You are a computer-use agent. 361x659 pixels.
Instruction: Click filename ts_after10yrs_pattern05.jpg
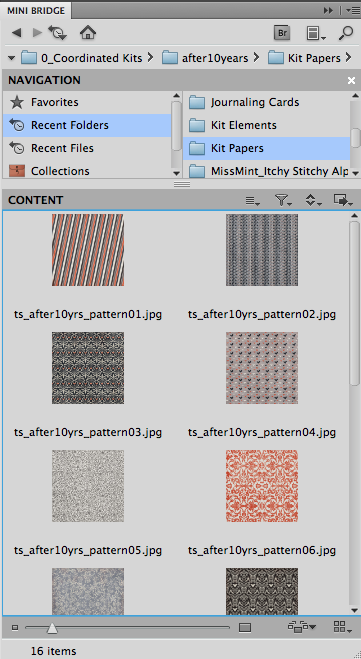[88, 550]
